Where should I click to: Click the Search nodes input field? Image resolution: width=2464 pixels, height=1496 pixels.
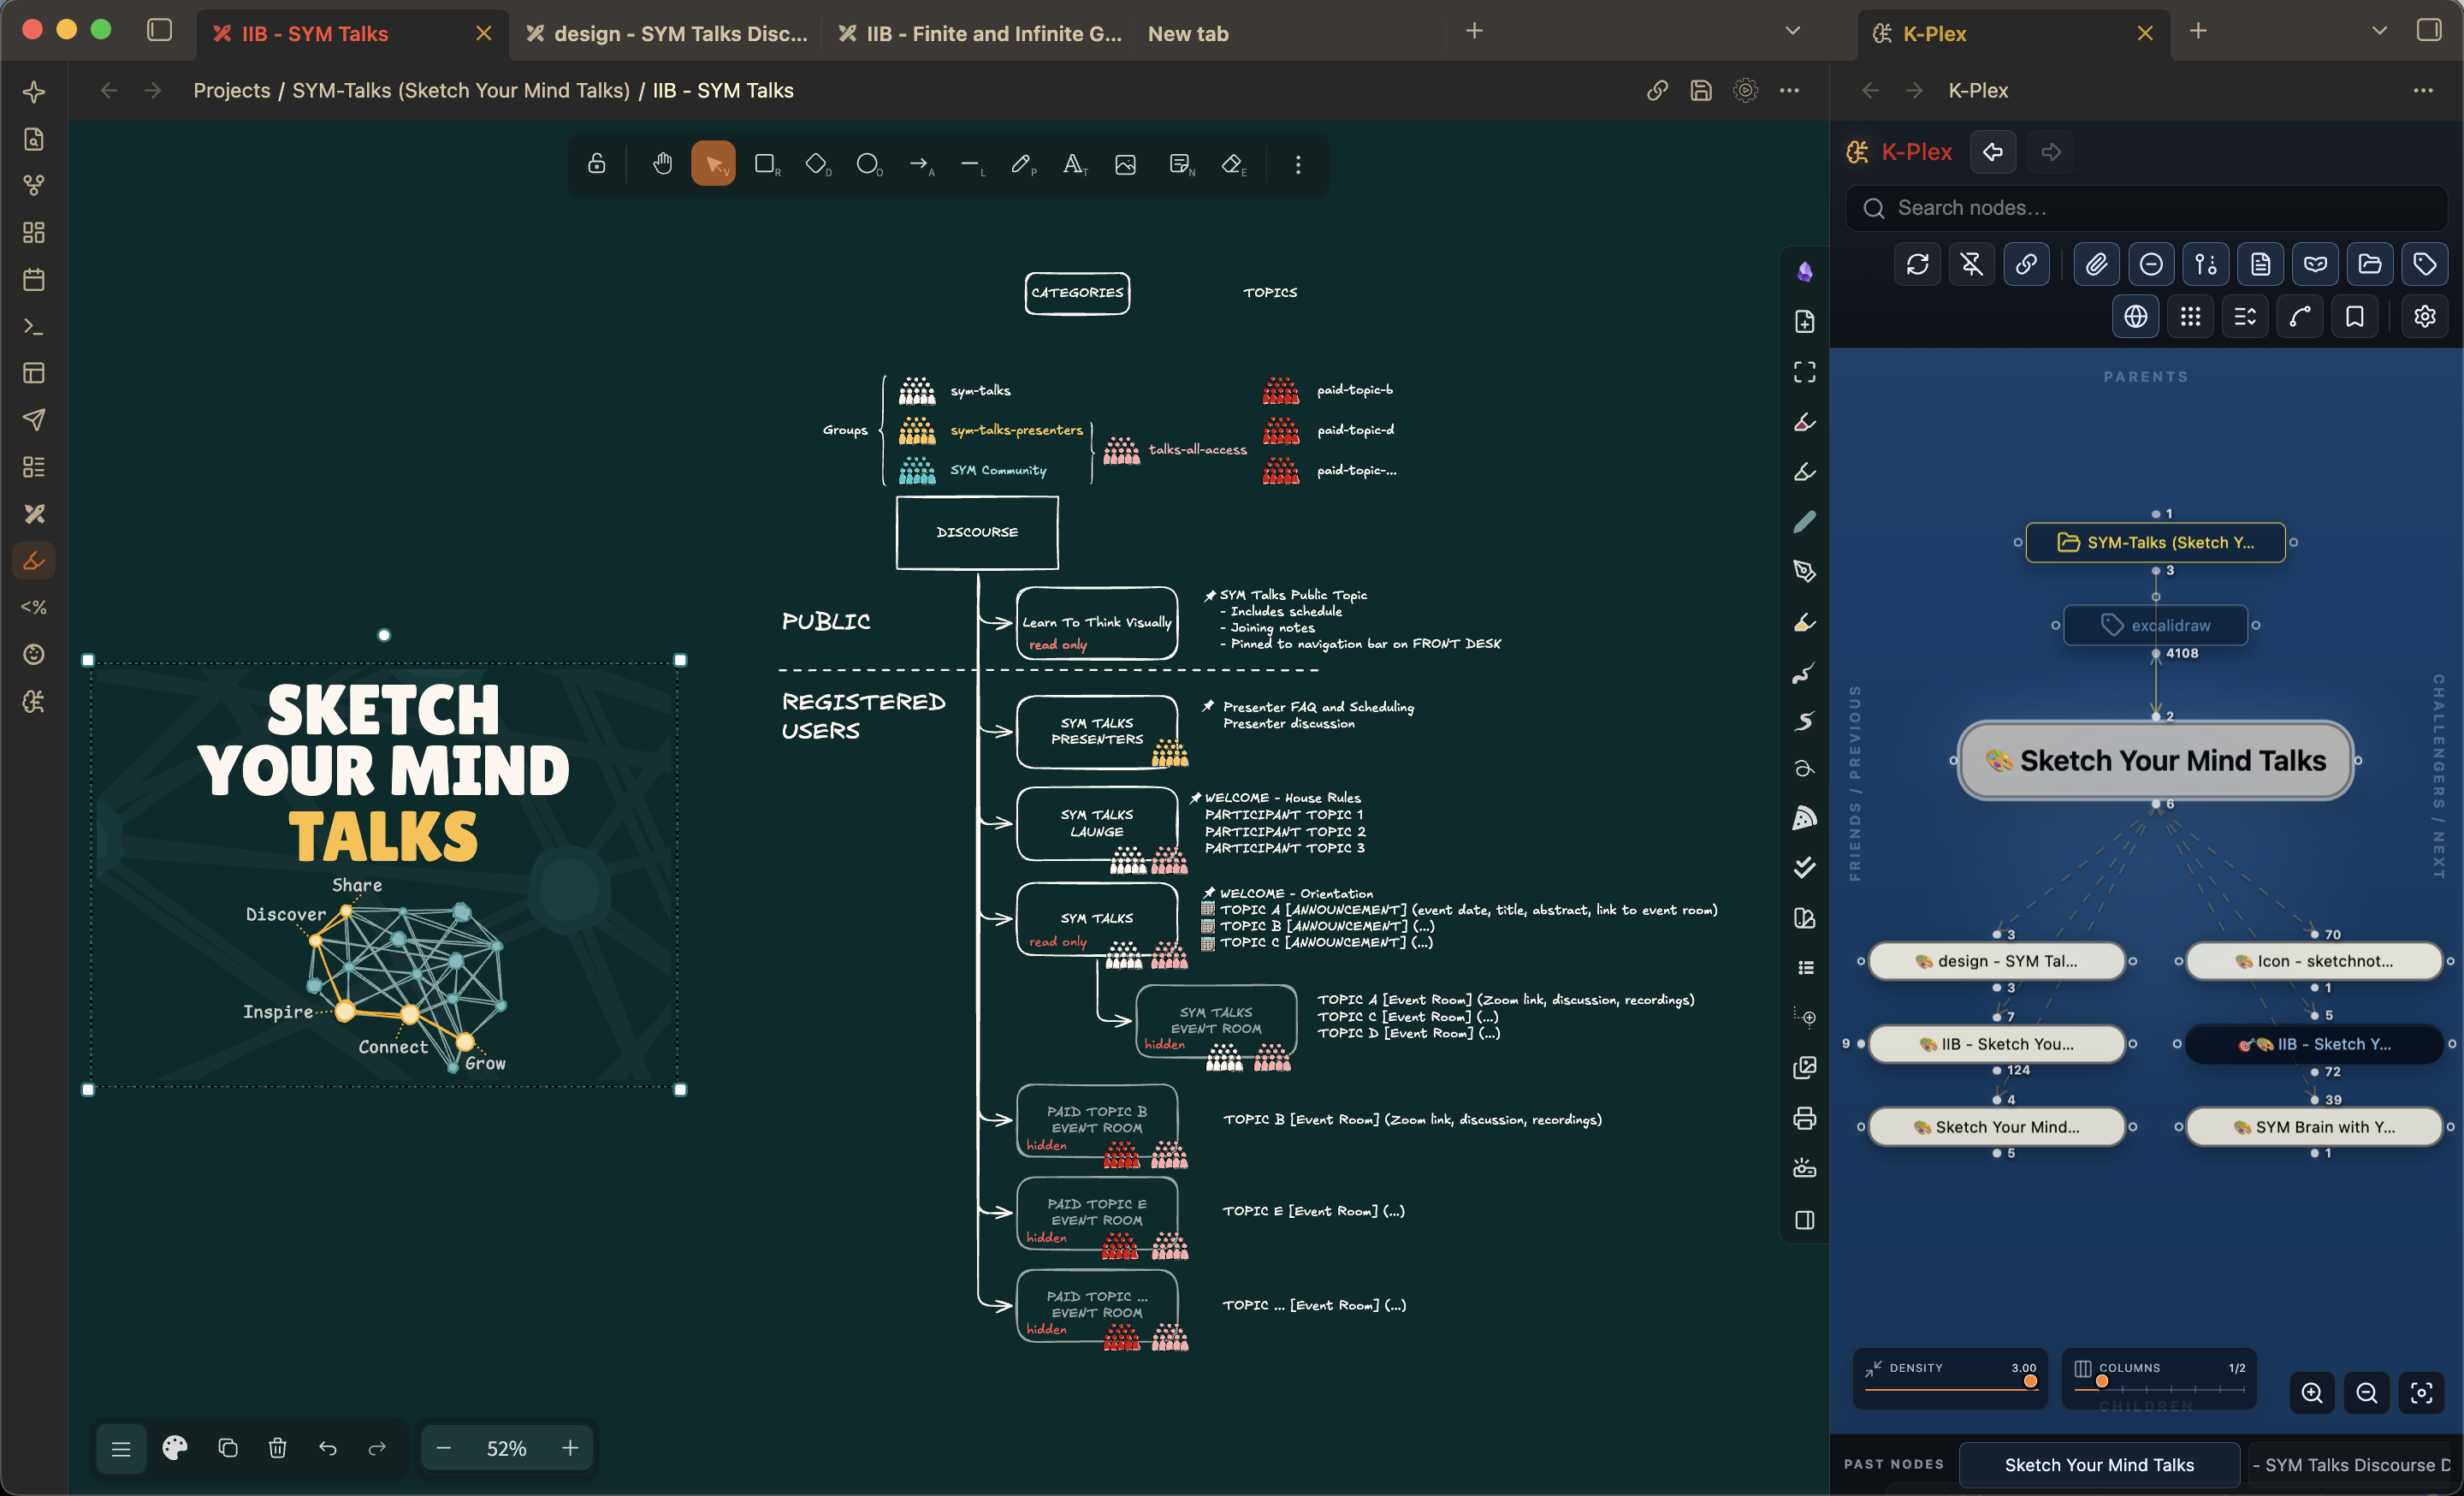point(2146,208)
